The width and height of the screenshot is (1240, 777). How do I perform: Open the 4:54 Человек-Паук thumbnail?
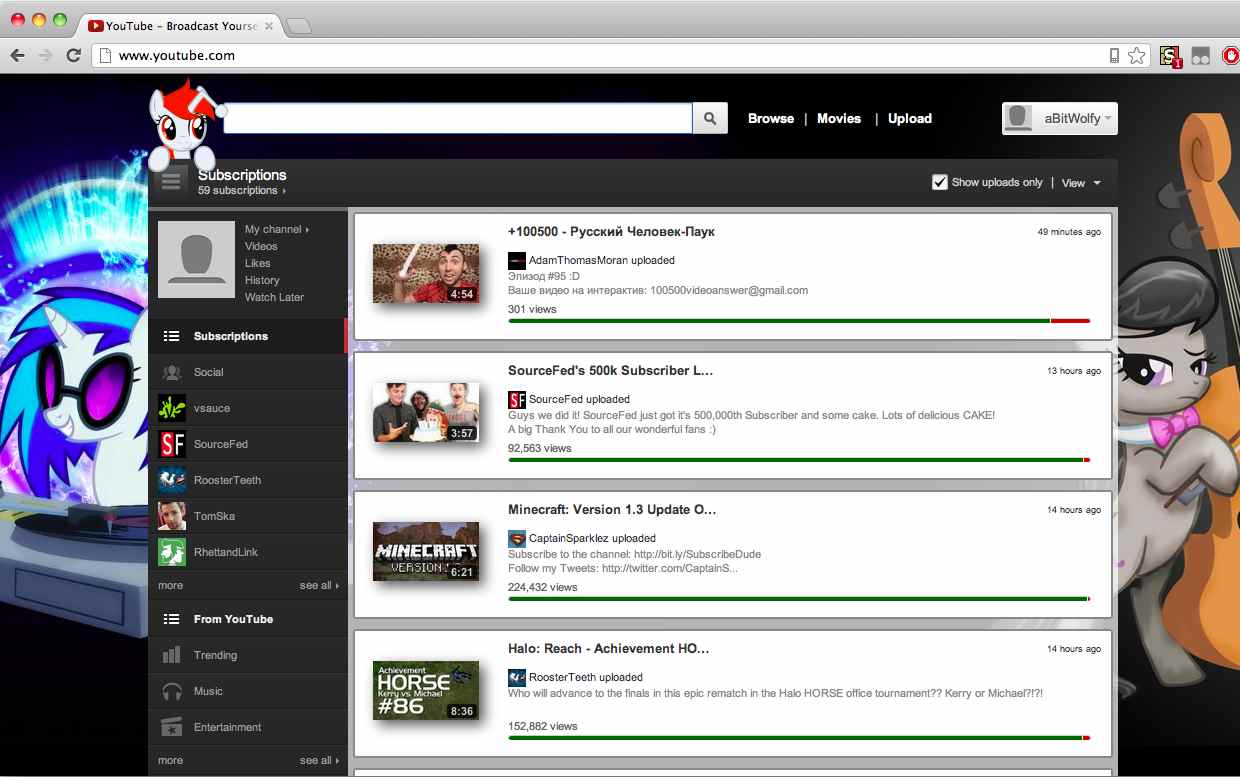(x=426, y=274)
